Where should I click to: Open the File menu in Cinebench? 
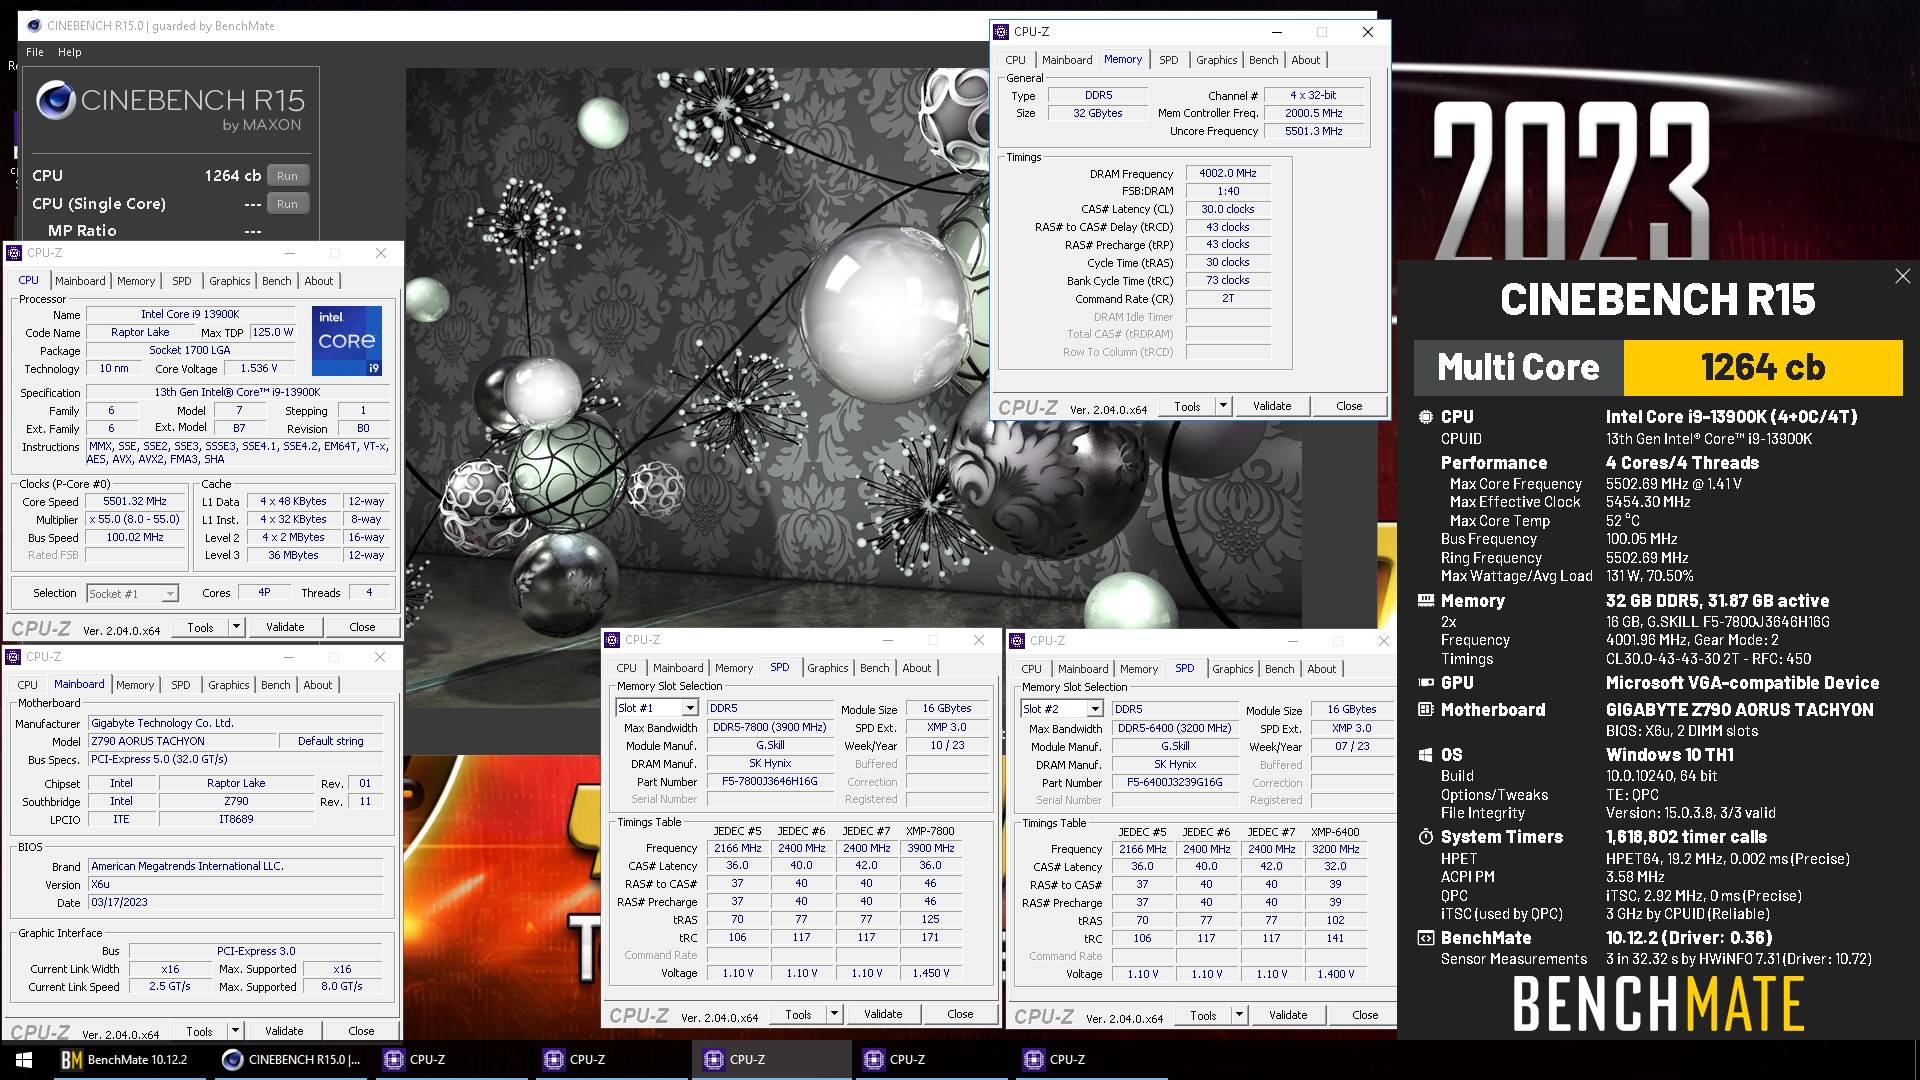(35, 52)
